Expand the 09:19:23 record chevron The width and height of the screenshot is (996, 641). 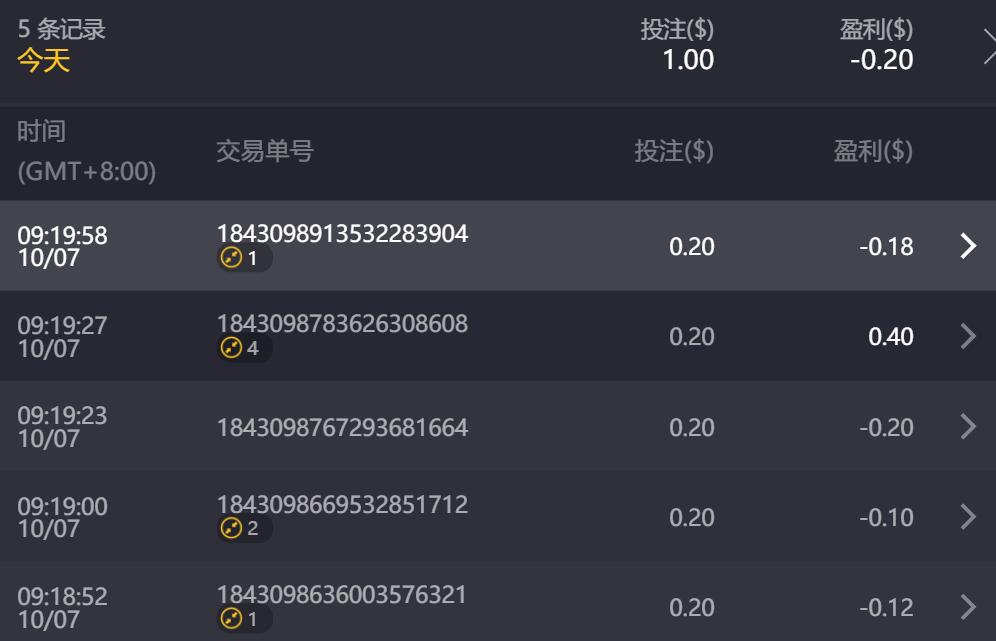pos(967,427)
